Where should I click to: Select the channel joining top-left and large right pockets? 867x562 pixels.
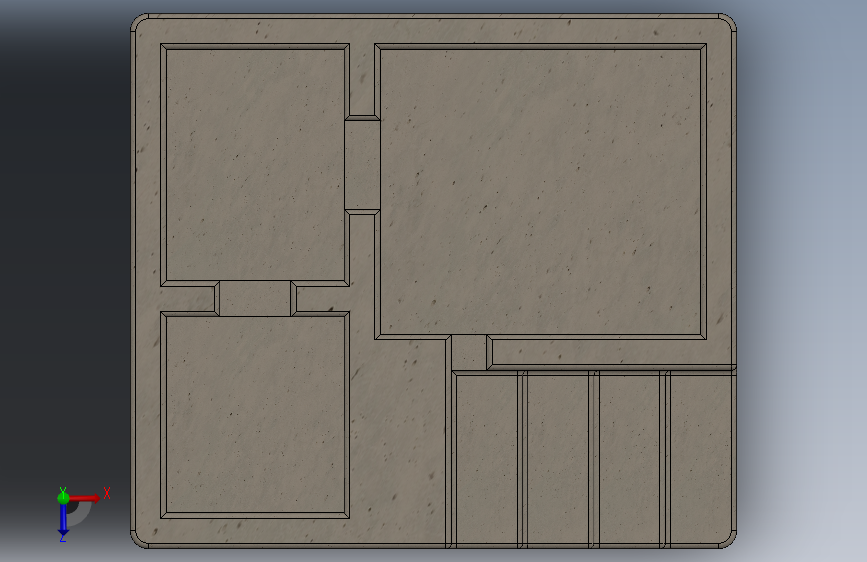[x=362, y=165]
